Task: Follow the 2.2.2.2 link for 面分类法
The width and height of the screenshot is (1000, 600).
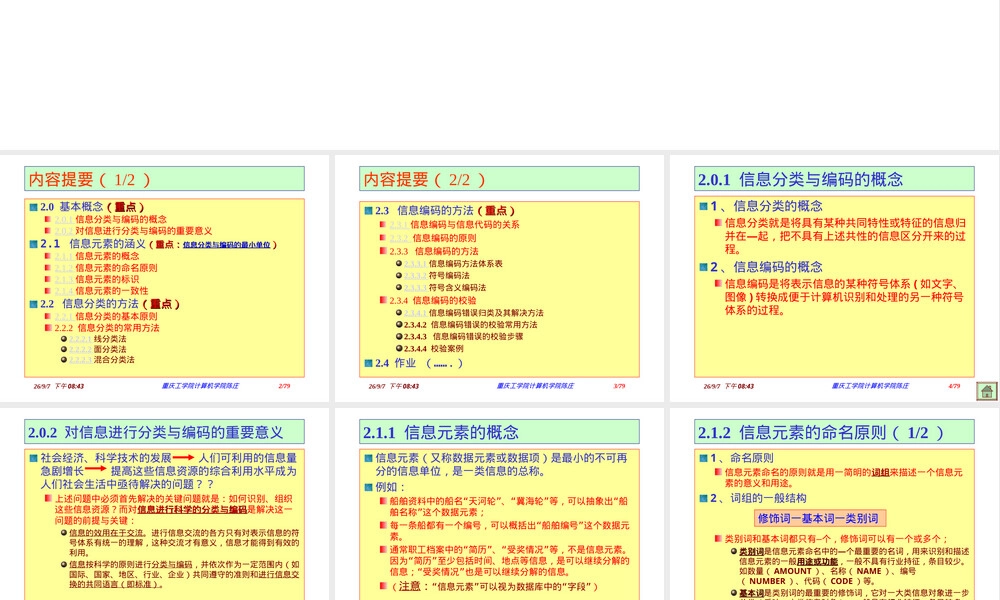Action: [80, 349]
